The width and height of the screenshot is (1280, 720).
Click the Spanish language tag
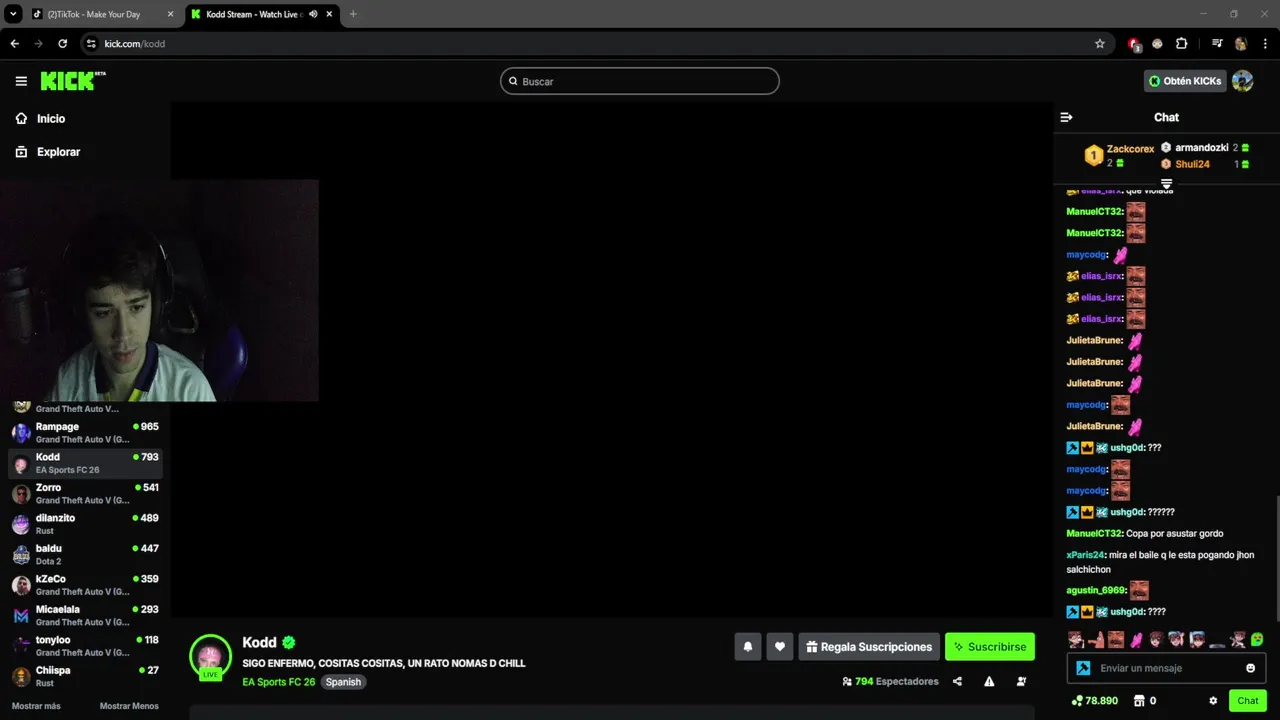pos(343,682)
